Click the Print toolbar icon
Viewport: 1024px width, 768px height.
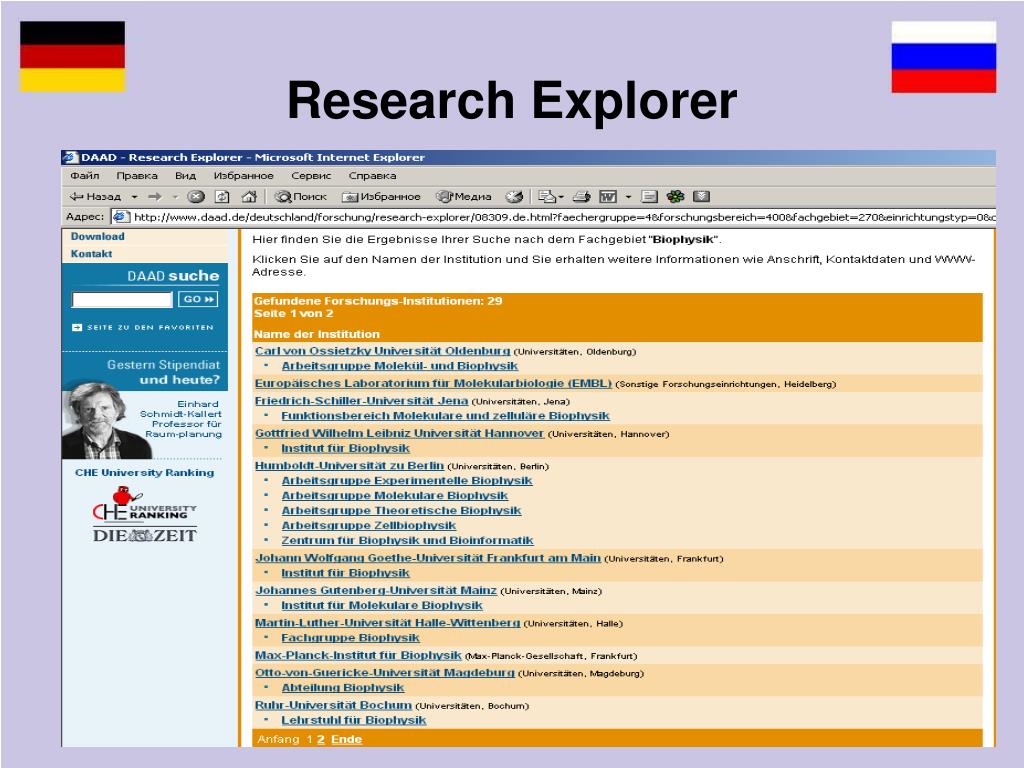coord(581,197)
